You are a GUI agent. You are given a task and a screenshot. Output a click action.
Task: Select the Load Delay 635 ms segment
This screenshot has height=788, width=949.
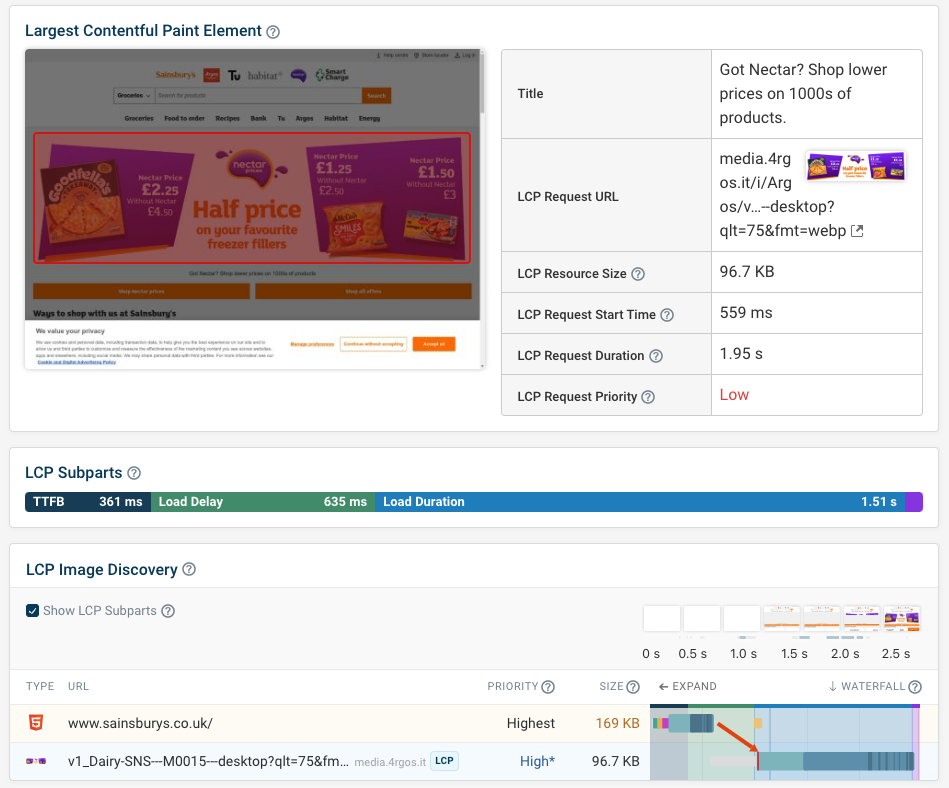pos(263,502)
